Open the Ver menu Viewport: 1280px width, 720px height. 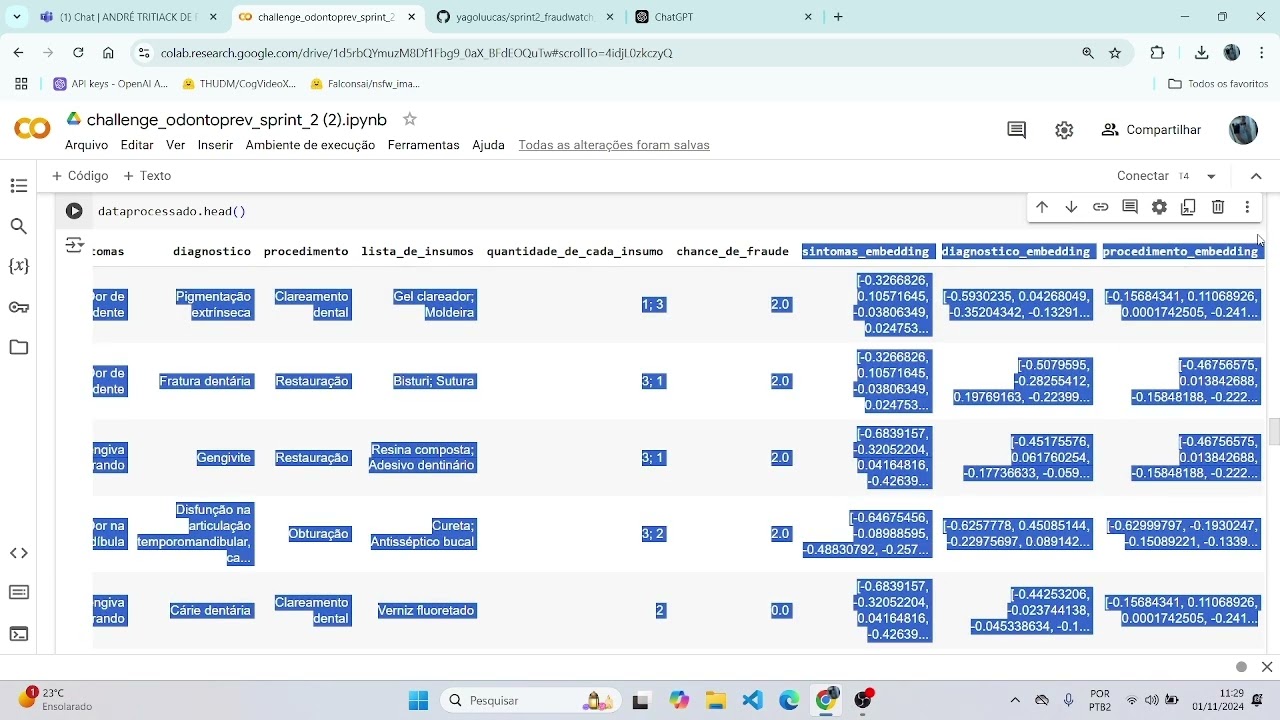(176, 145)
